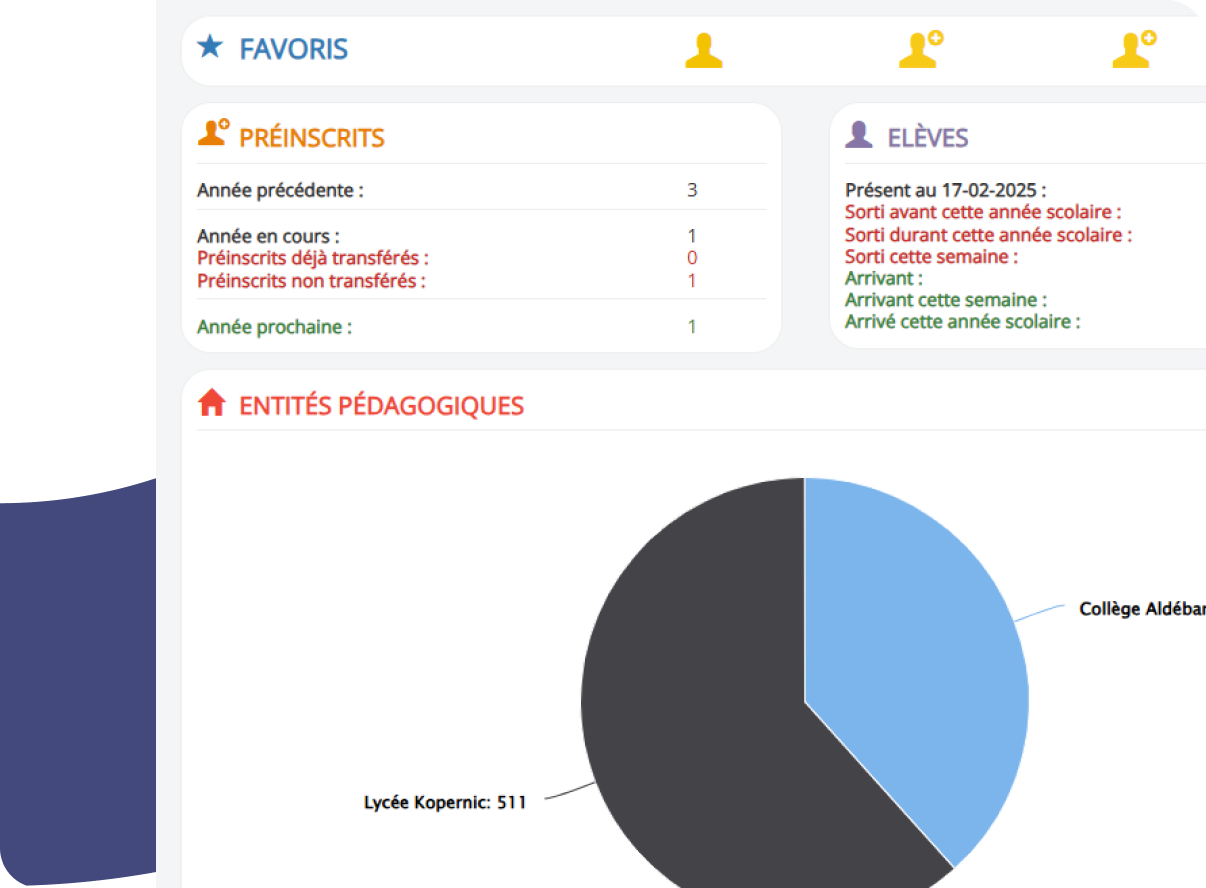Click the purple student icon beside ELÈVES

point(859,135)
